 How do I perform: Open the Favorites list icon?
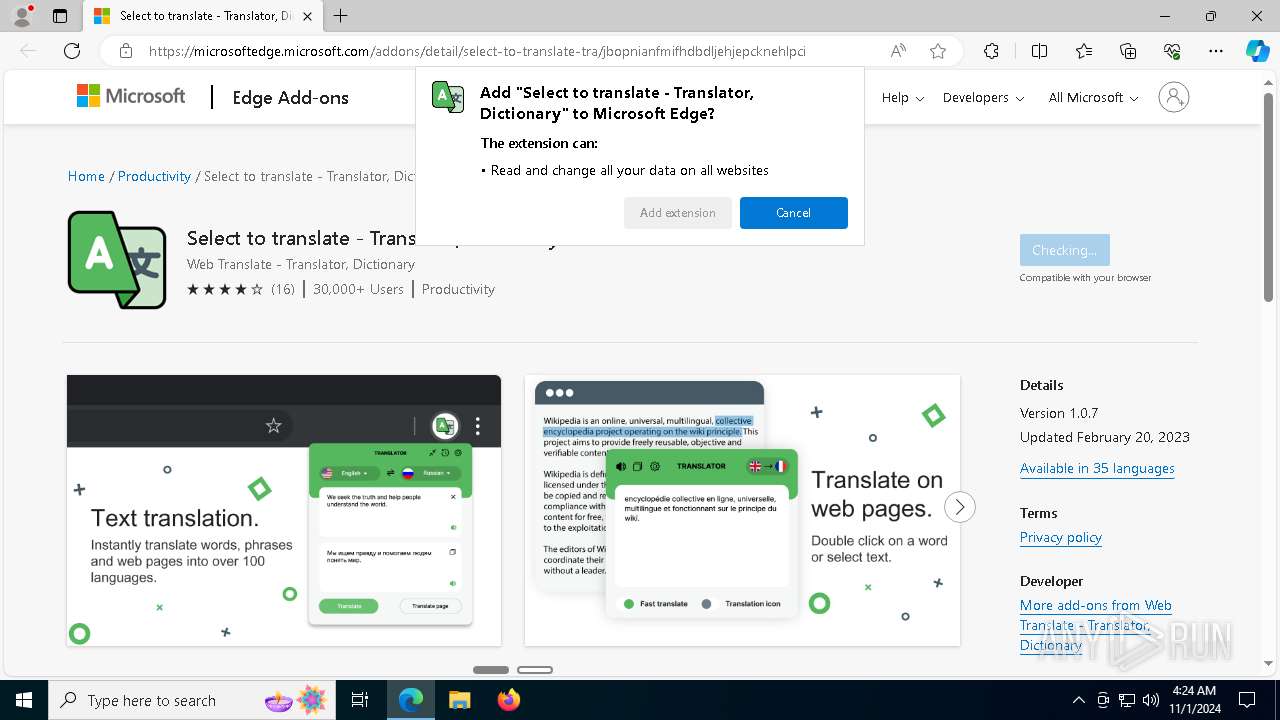[1084, 51]
